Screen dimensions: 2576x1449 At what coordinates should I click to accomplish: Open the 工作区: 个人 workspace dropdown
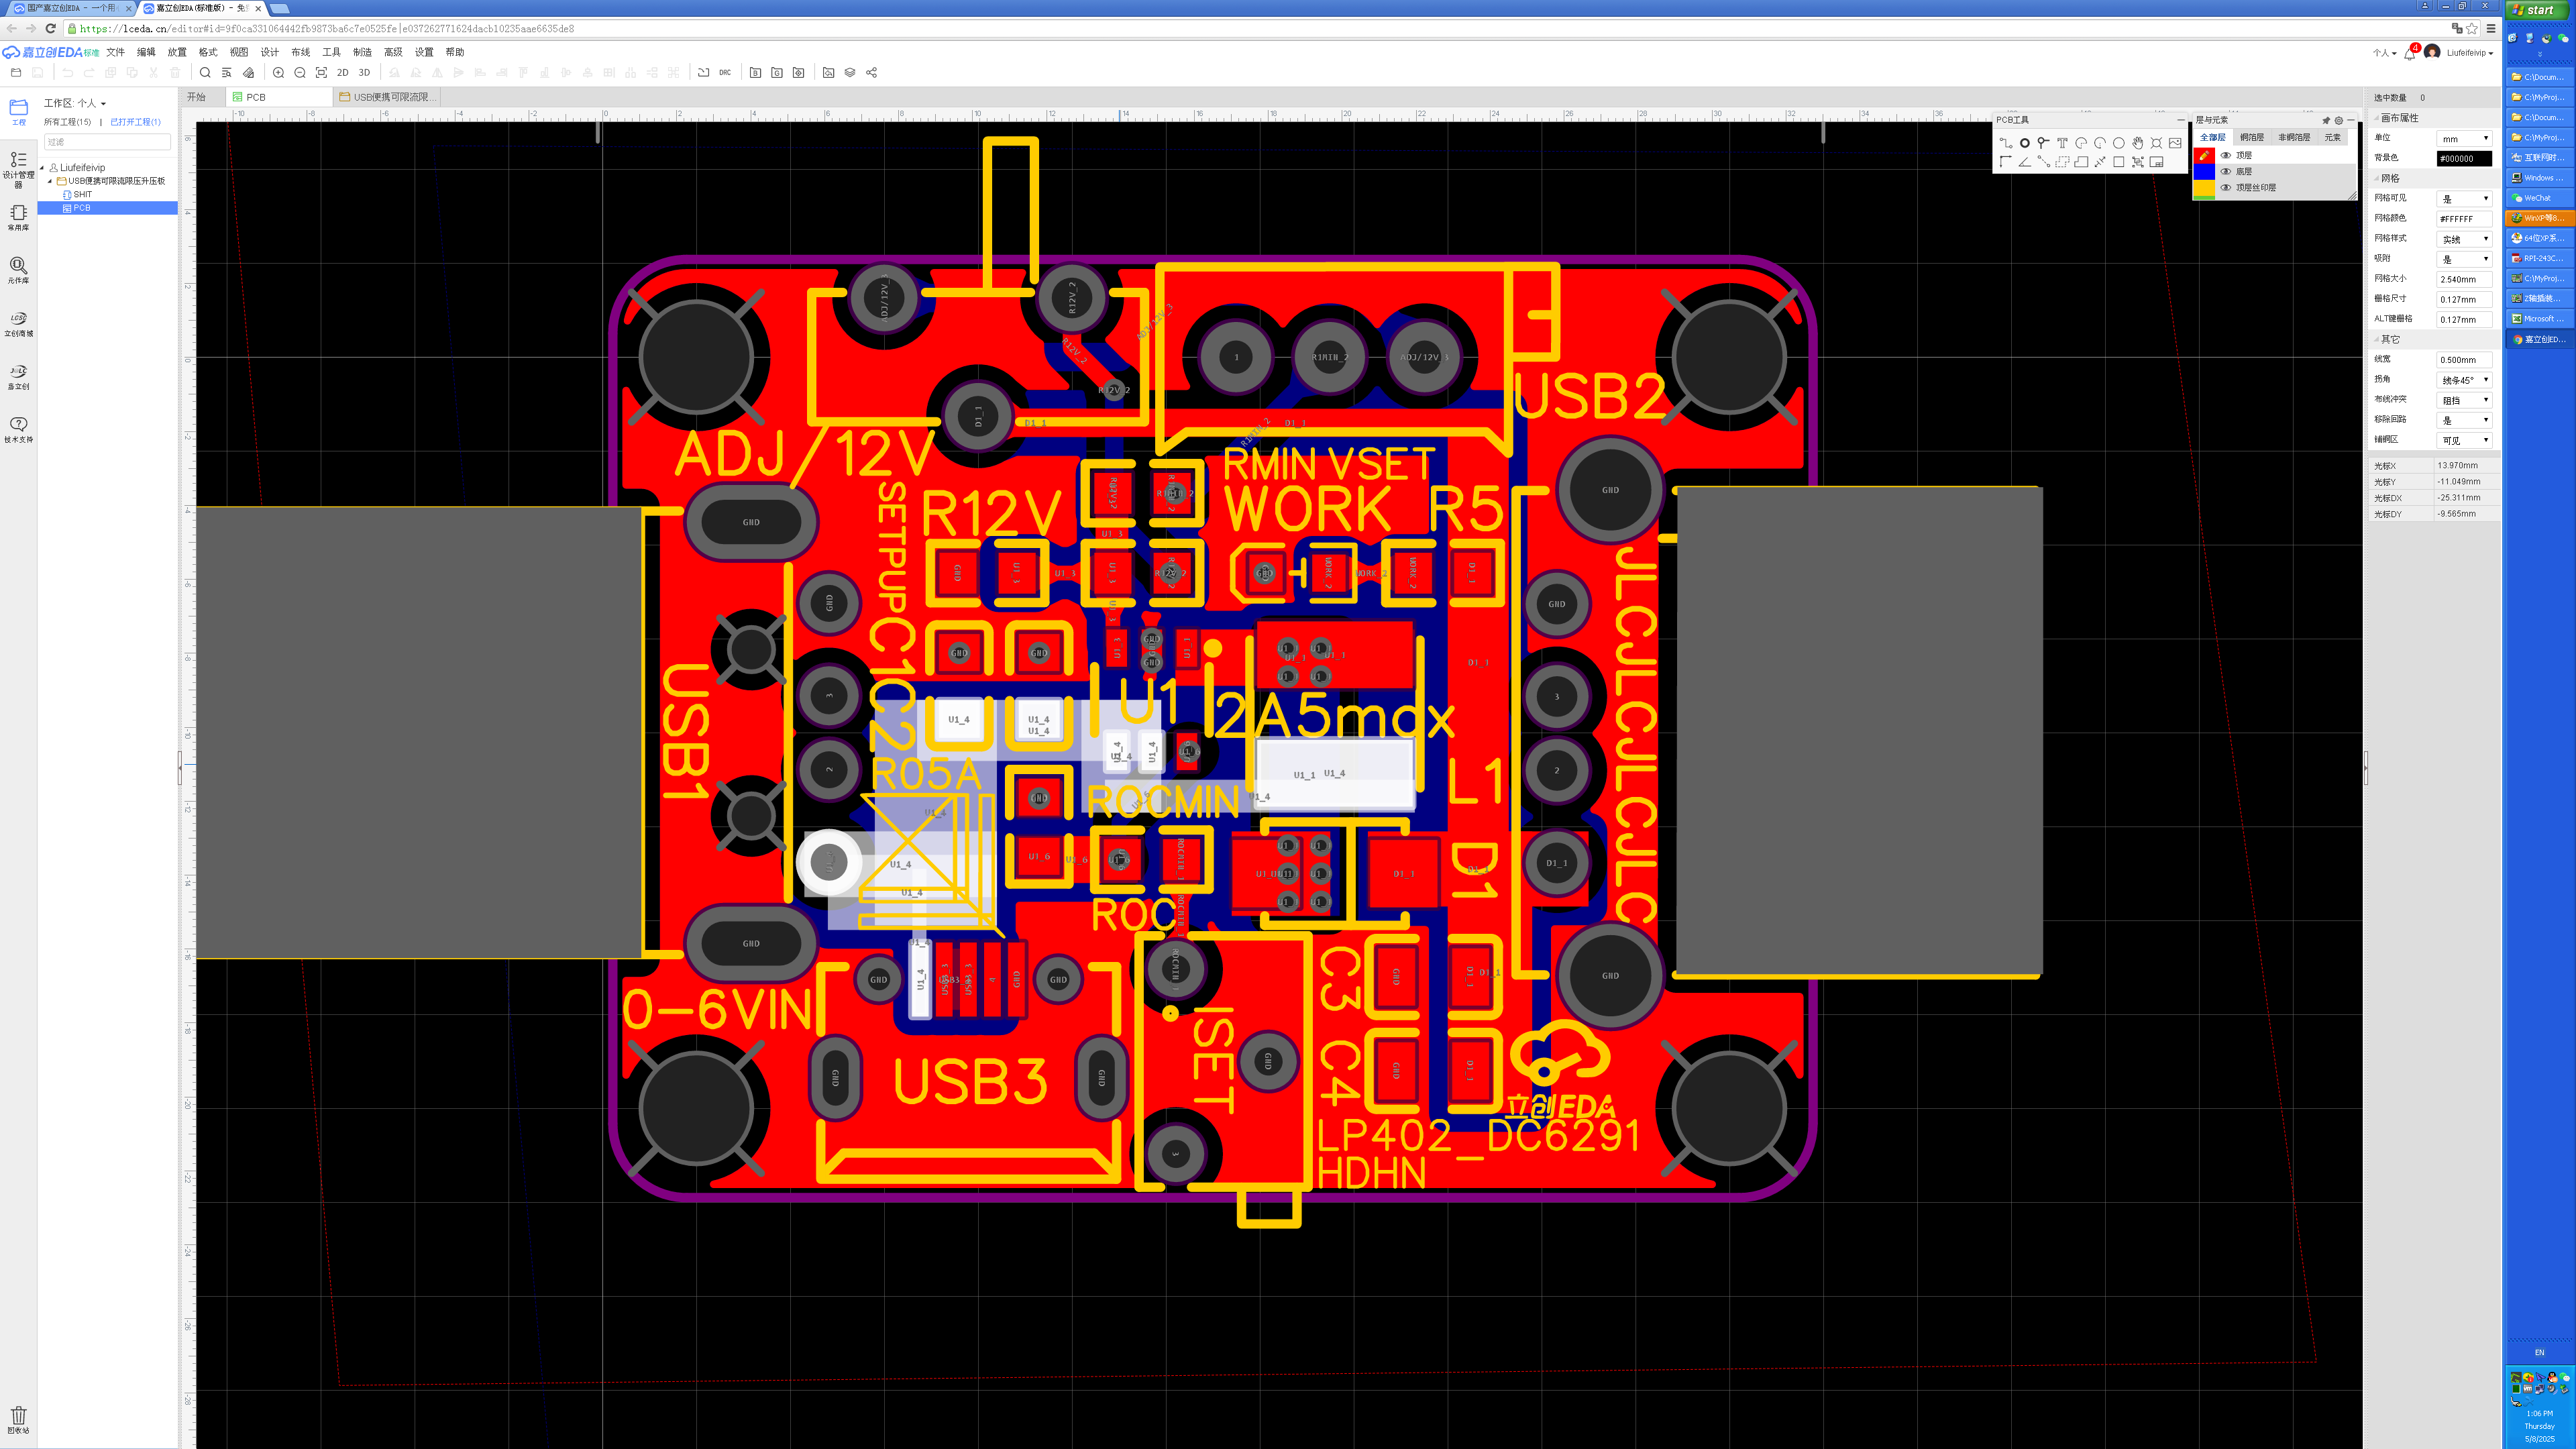[75, 103]
